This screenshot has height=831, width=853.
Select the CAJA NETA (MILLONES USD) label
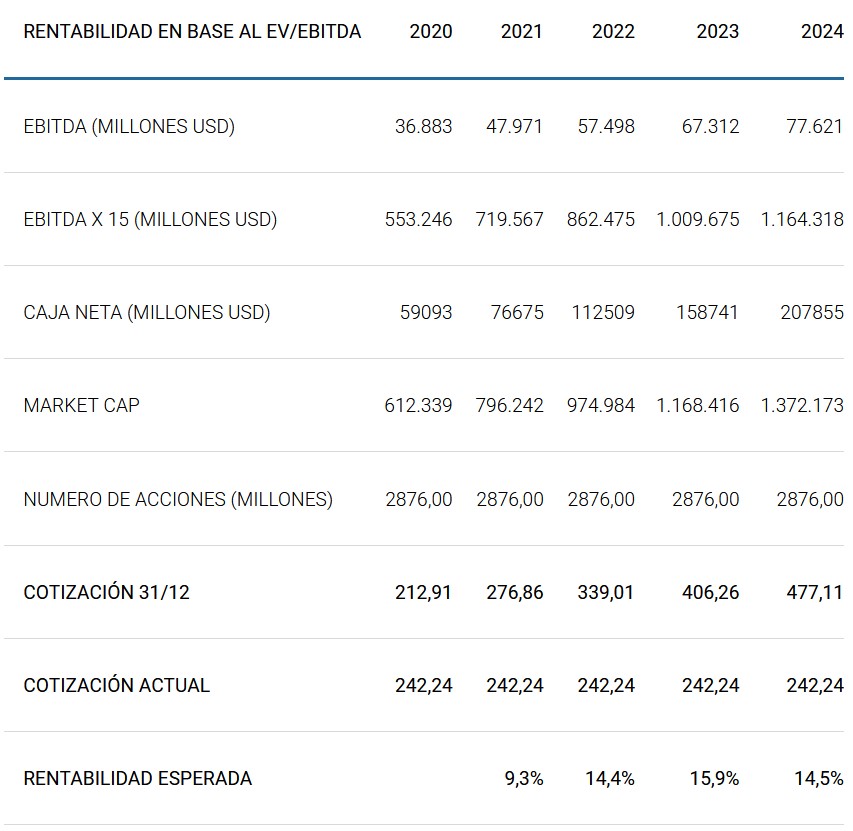[x=147, y=313]
